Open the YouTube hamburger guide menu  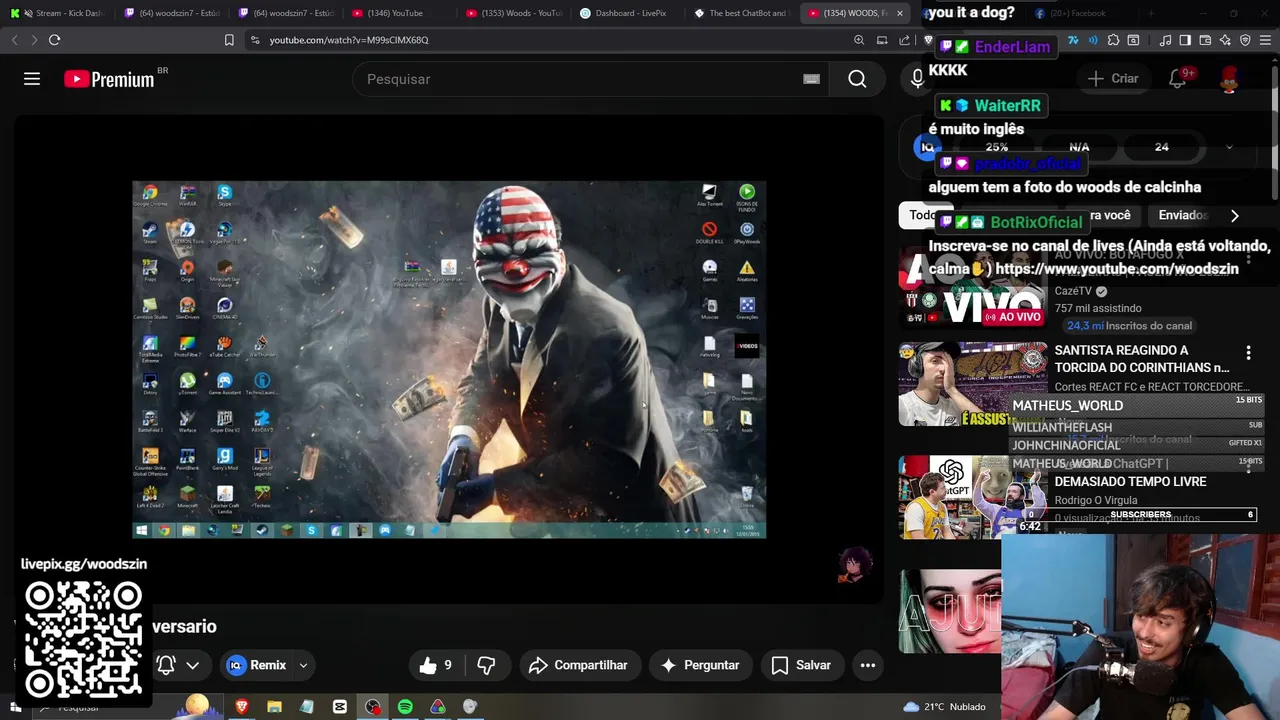click(32, 79)
